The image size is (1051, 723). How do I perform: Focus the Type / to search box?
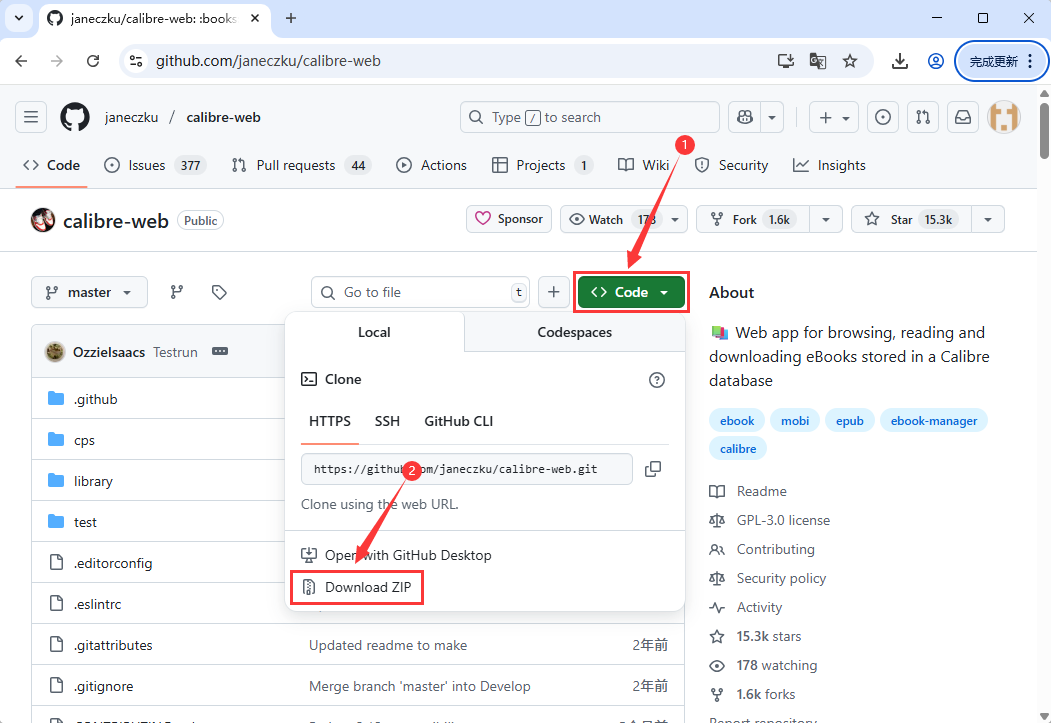[590, 117]
